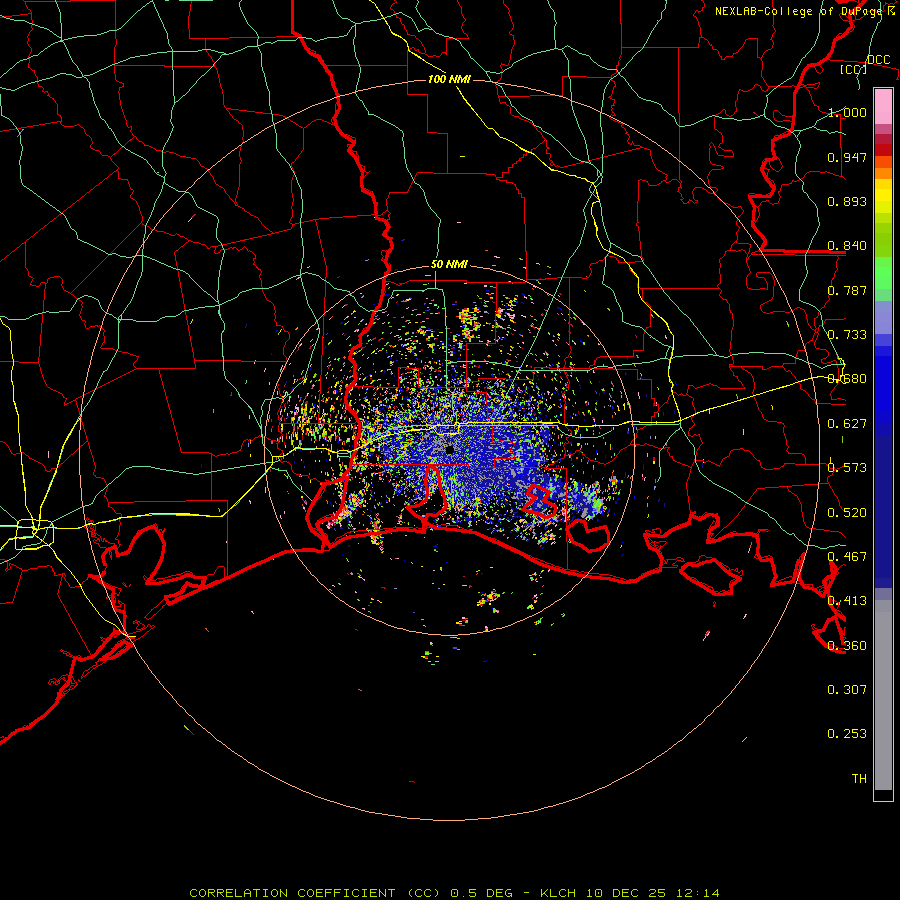The image size is (900, 900).
Task: Click the DCC product label
Action: pos(878,60)
